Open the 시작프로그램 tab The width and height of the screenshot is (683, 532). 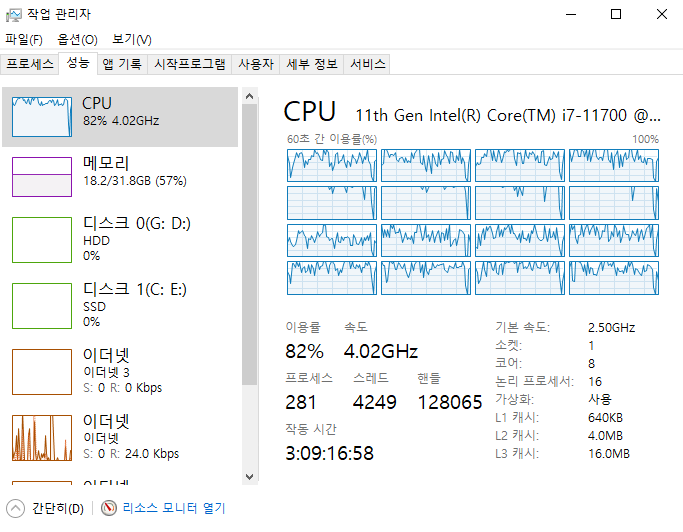190,64
